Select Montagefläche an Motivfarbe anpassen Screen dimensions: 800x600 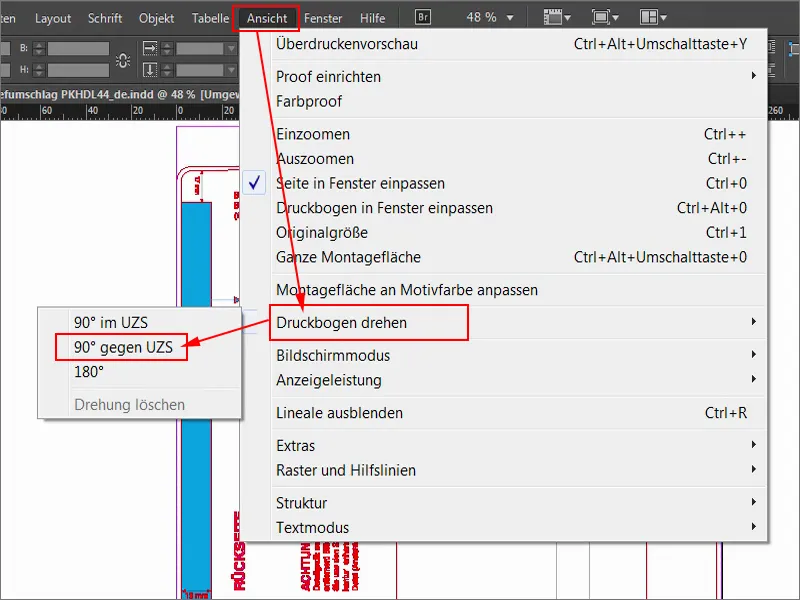click(x=511, y=290)
